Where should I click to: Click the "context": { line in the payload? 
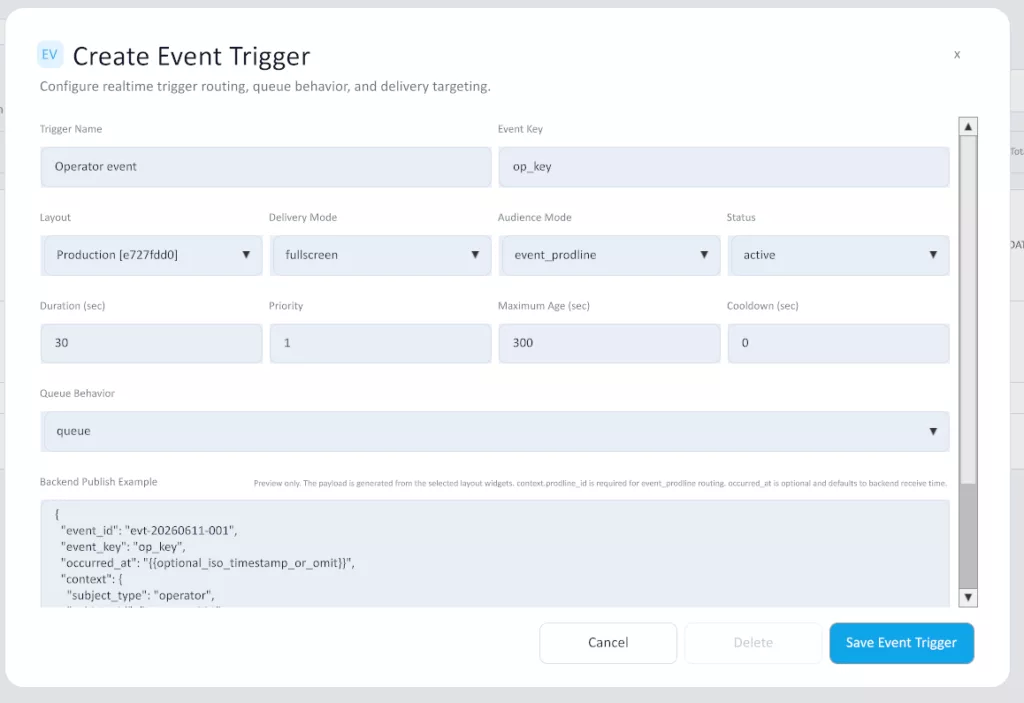click(x=91, y=579)
